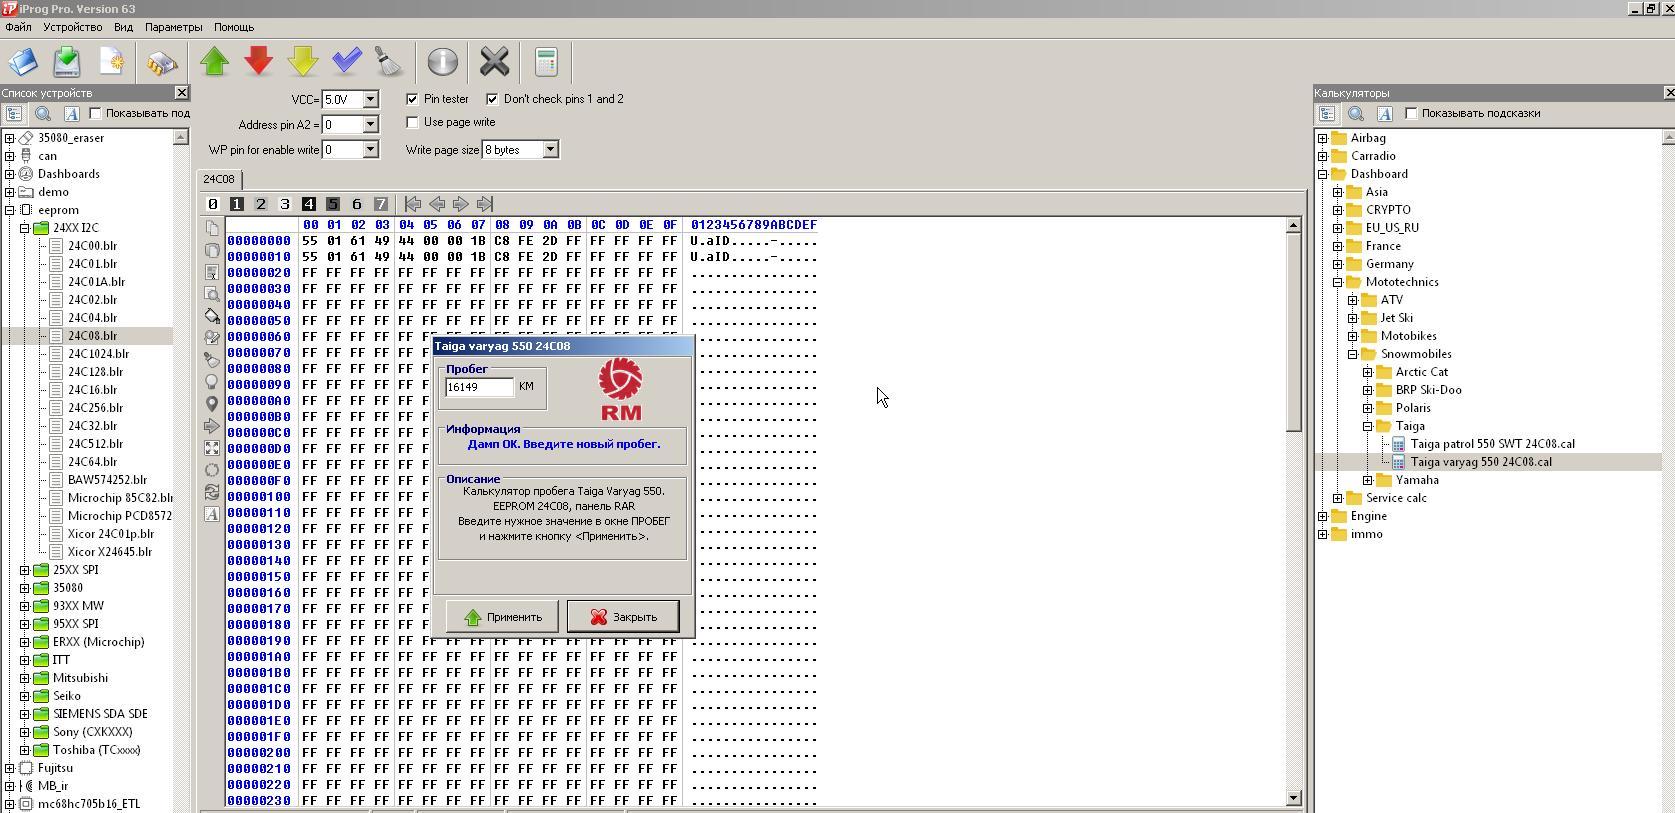Click the new document toolbar icon
The height and width of the screenshot is (813, 1675).
tap(111, 62)
